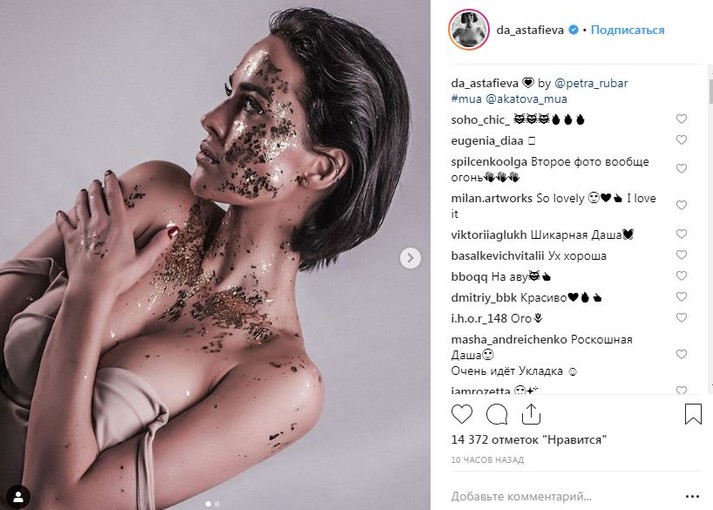
Task: Save the post with the bookmark icon
Action: coord(693,414)
